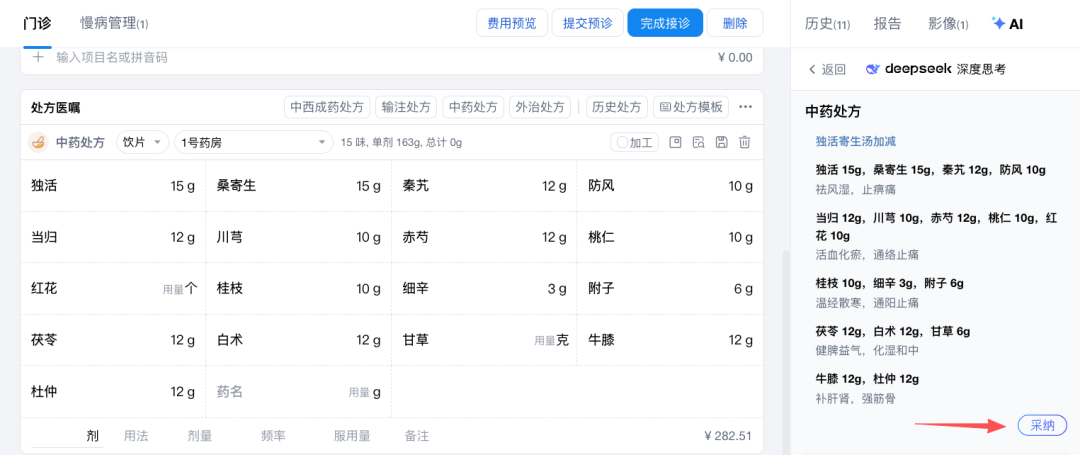Screen dimensions: 1080x455
Task: Click the 频率 field
Action: coord(273,436)
